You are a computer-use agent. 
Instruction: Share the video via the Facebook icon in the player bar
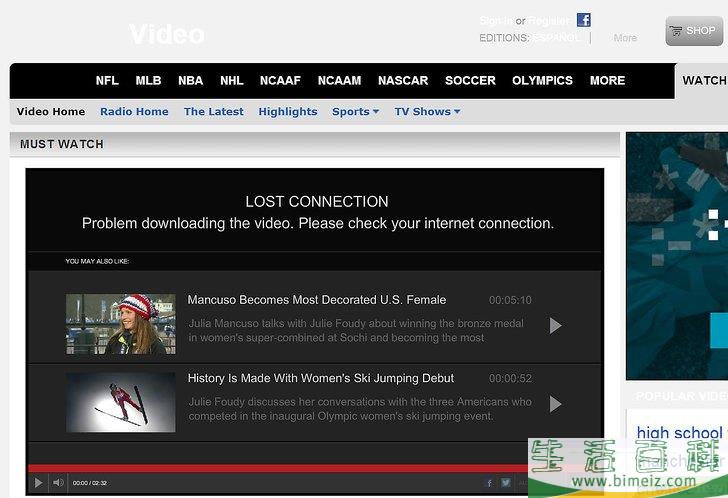pos(489,483)
